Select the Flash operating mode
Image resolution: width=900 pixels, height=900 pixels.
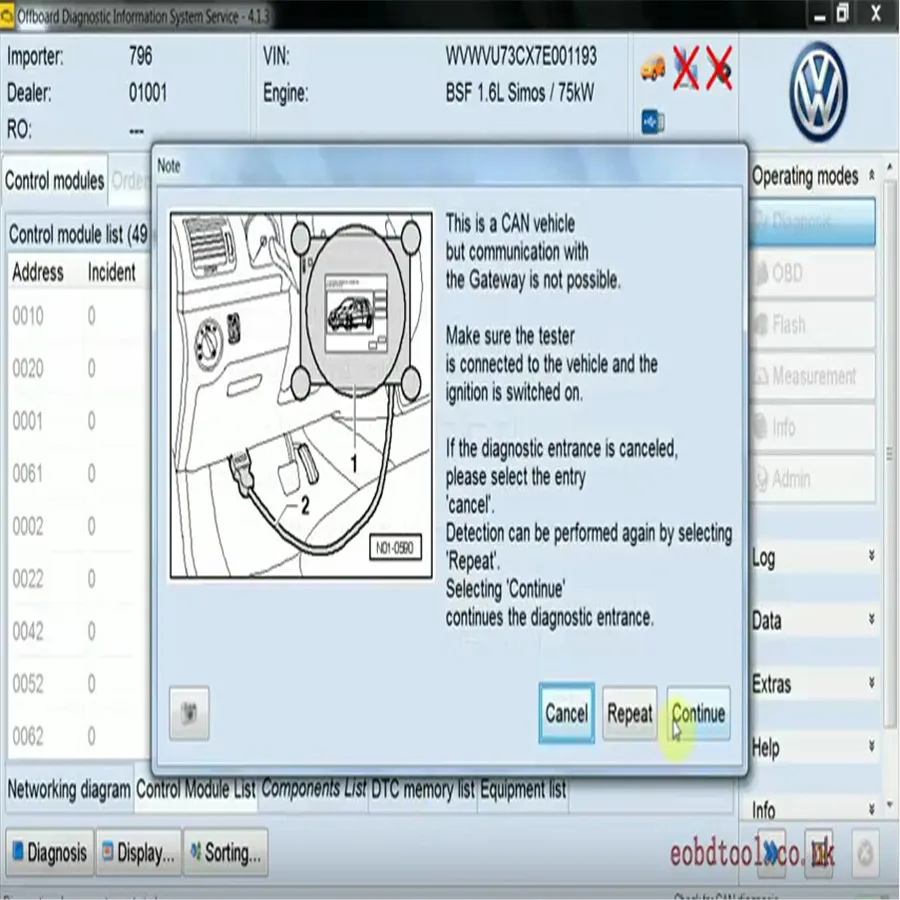(x=812, y=325)
